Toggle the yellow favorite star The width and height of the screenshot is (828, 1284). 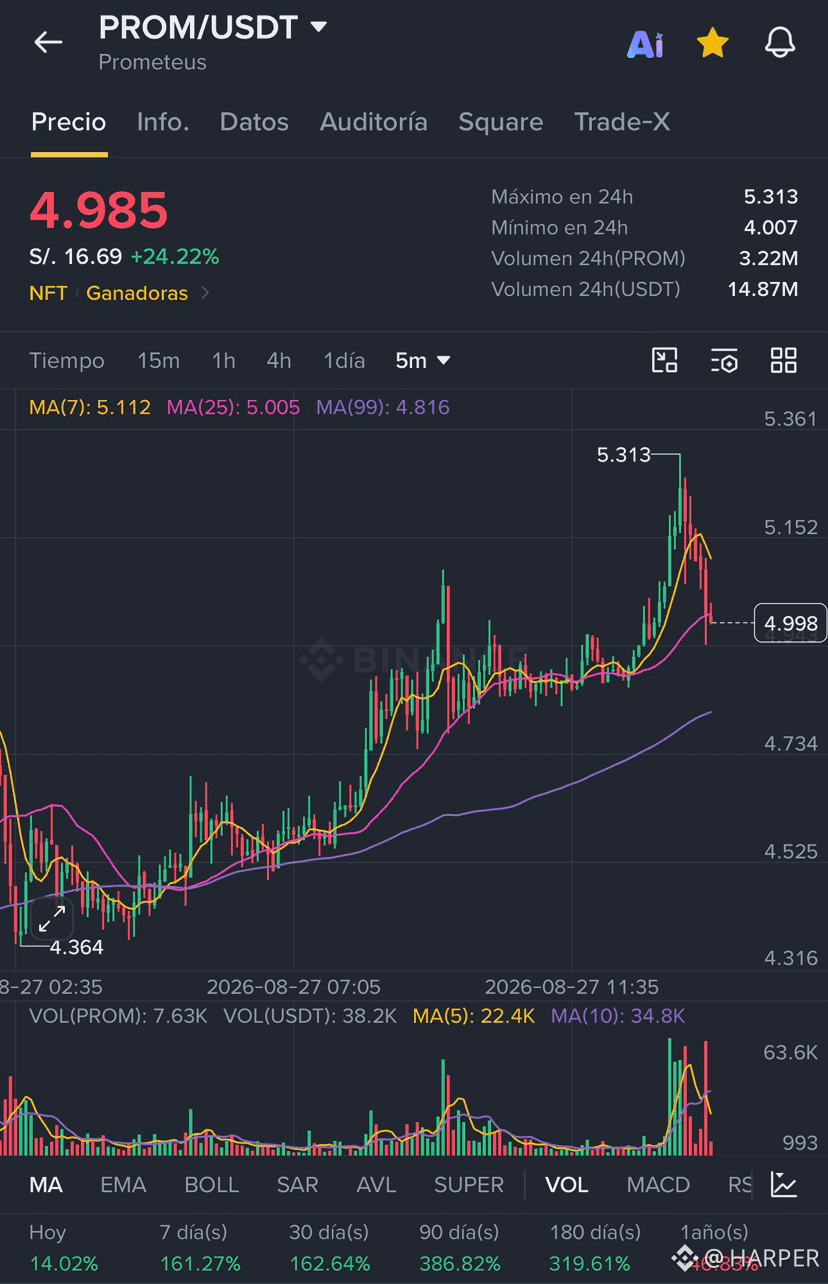point(712,43)
